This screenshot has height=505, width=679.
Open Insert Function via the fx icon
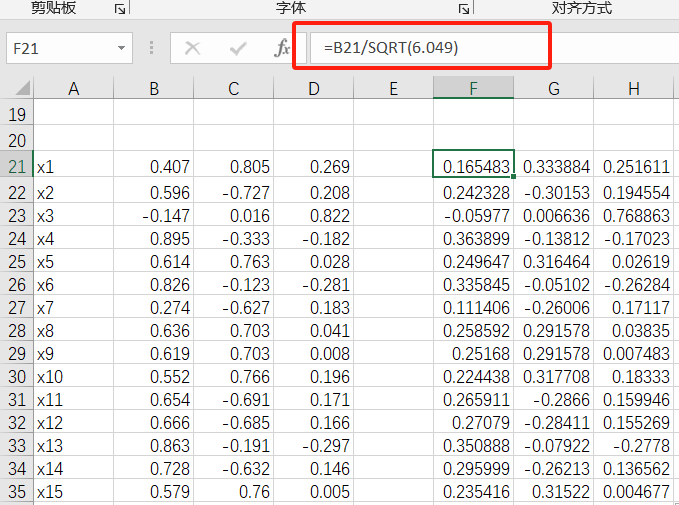coord(283,48)
